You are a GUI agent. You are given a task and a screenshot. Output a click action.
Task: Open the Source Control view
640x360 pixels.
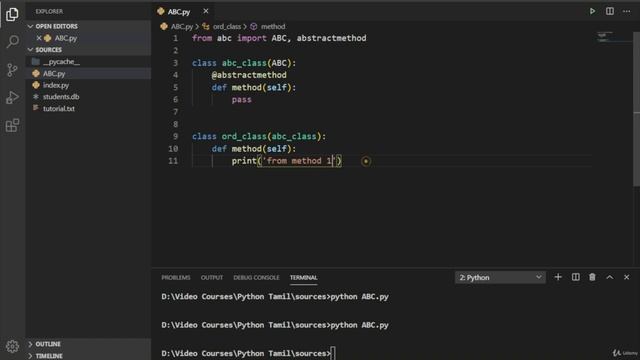(12, 70)
